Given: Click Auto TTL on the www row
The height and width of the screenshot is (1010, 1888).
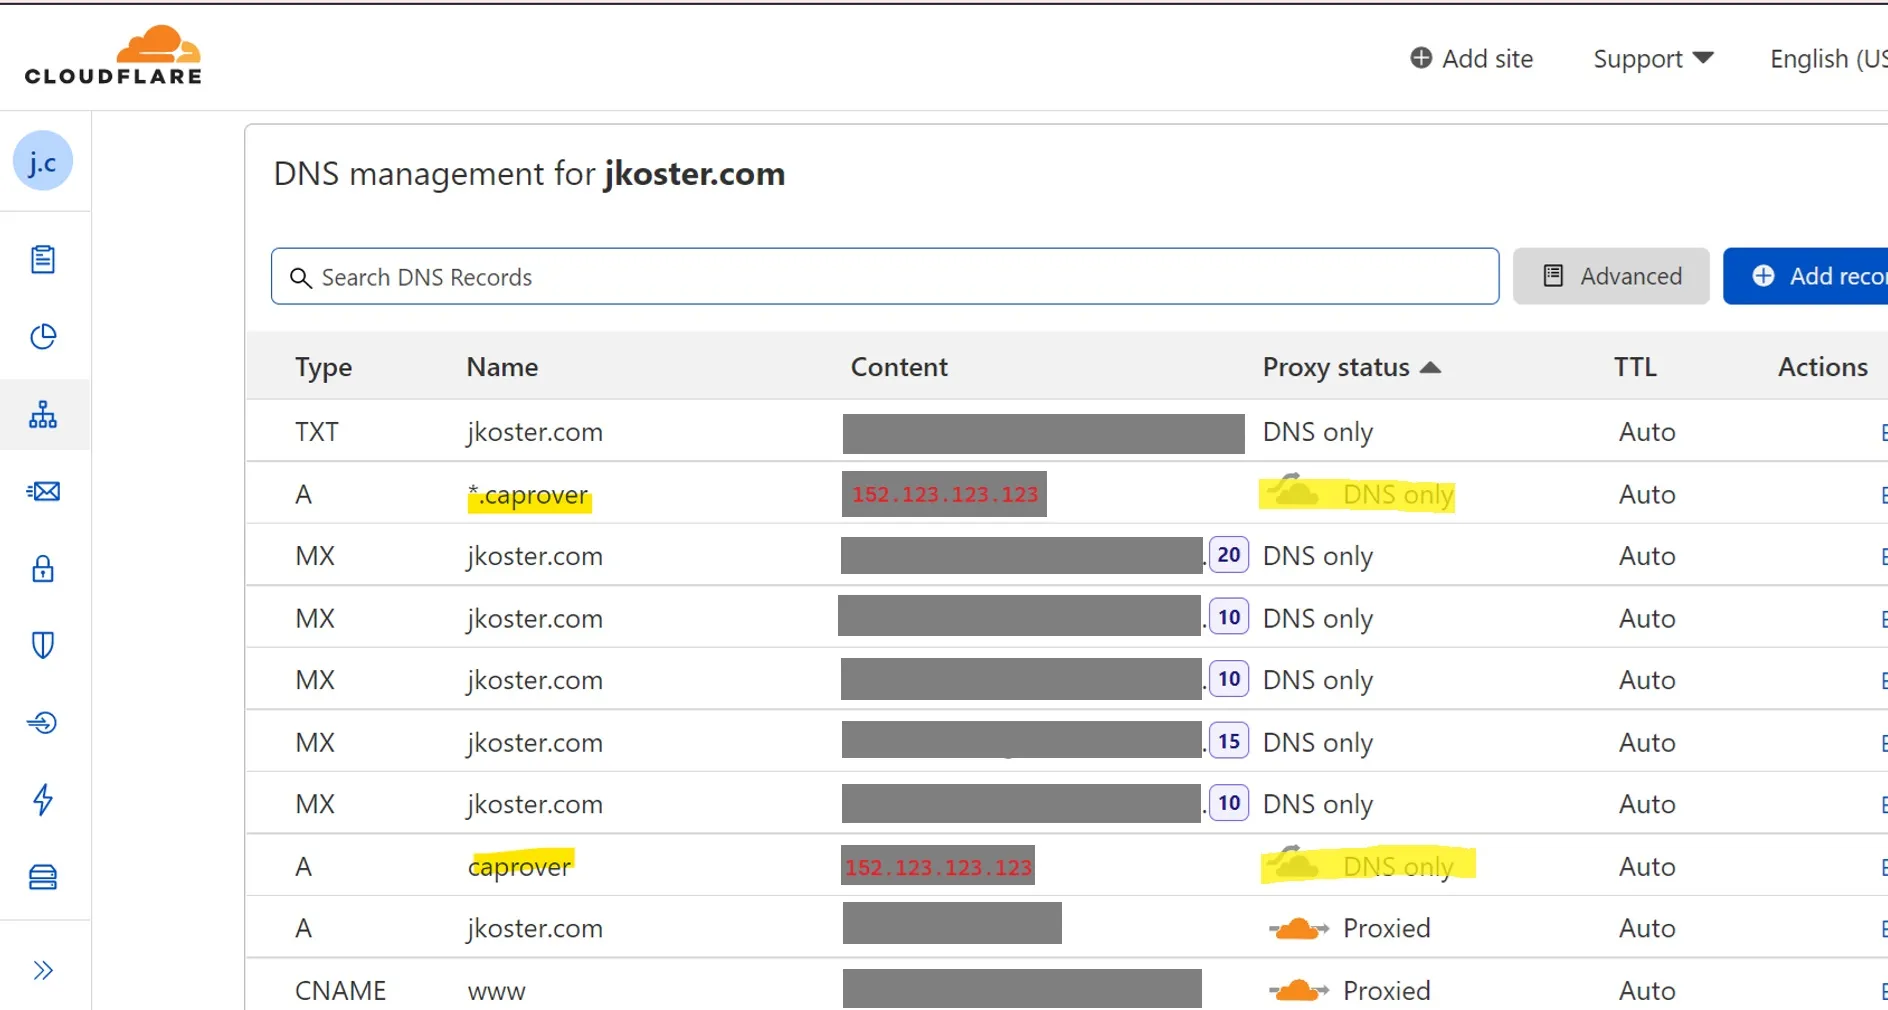Looking at the screenshot, I should coord(1647,990).
